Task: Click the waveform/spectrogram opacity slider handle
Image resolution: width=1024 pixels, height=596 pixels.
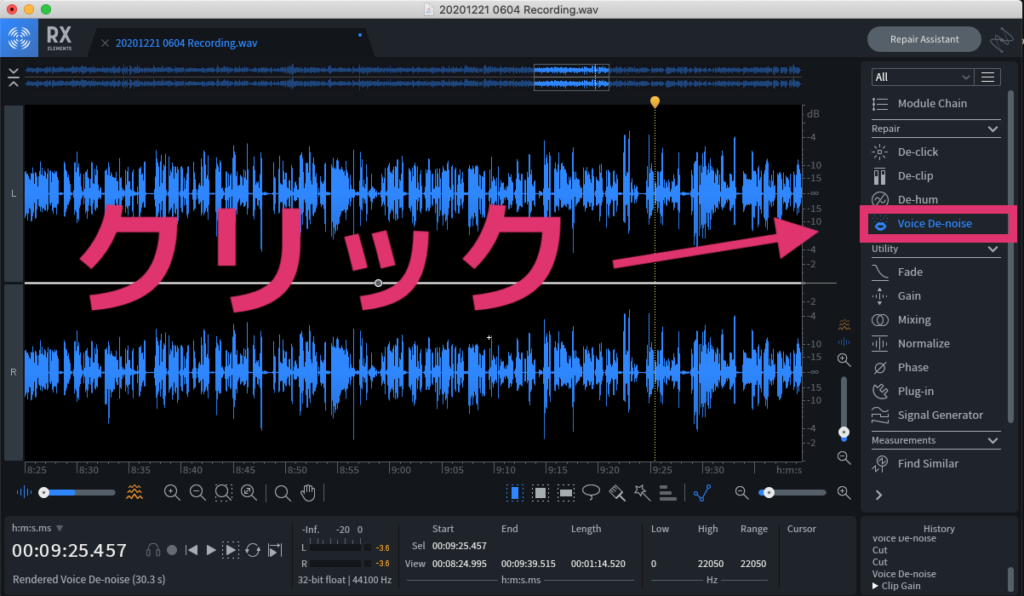Action: [x=44, y=493]
